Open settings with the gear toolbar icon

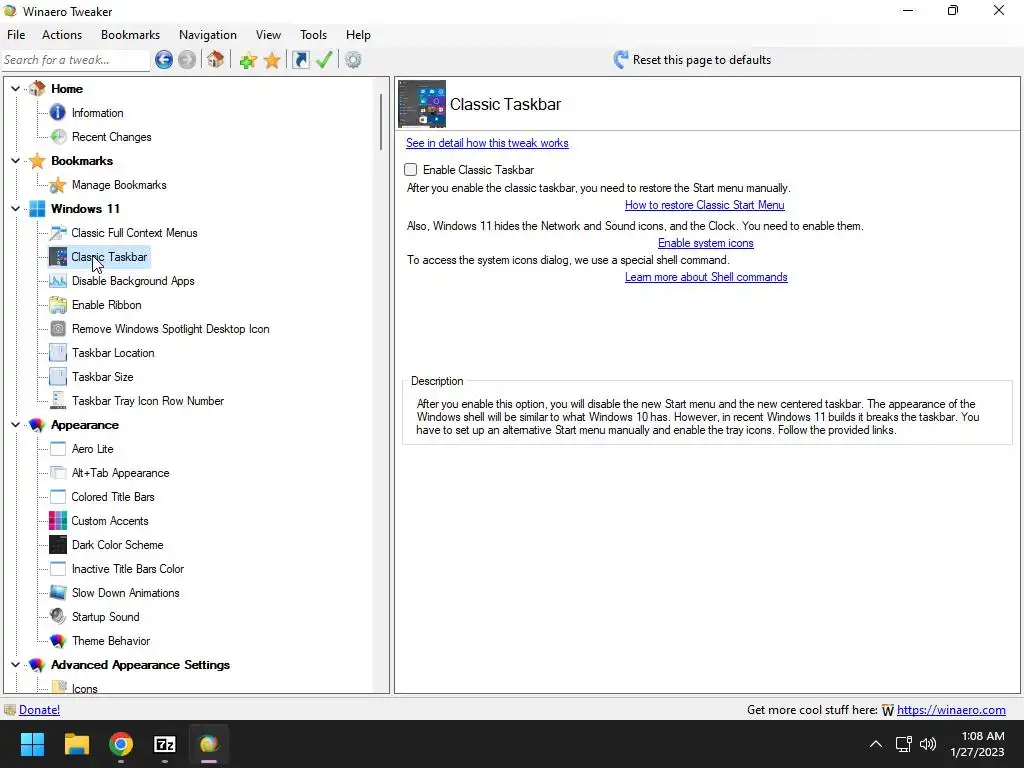[x=353, y=60]
